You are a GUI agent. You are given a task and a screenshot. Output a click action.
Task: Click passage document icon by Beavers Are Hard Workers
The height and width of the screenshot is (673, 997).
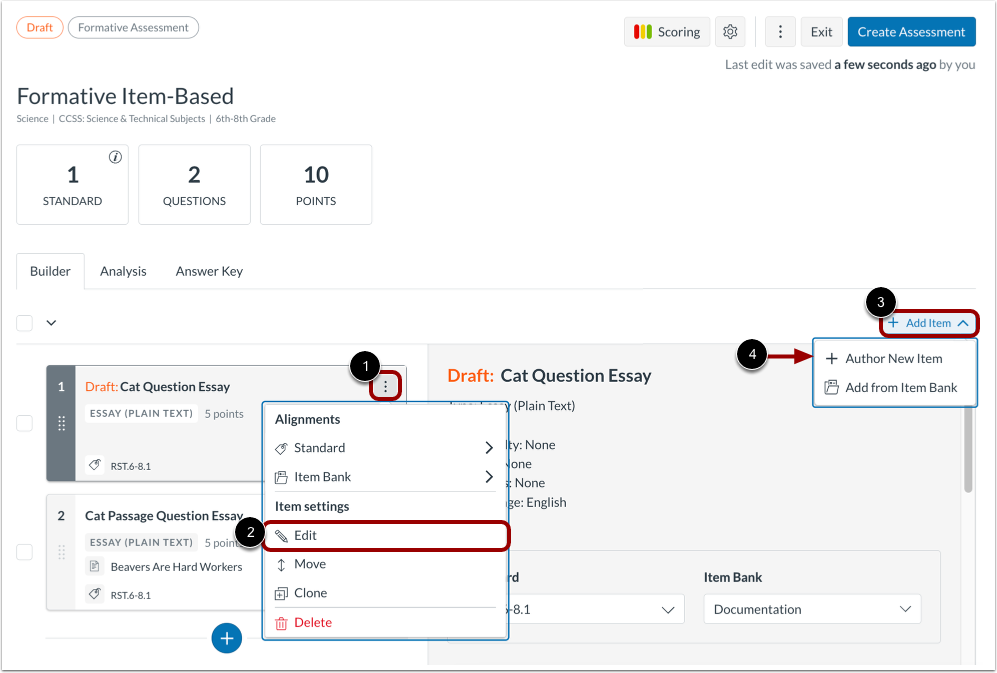[x=94, y=565]
